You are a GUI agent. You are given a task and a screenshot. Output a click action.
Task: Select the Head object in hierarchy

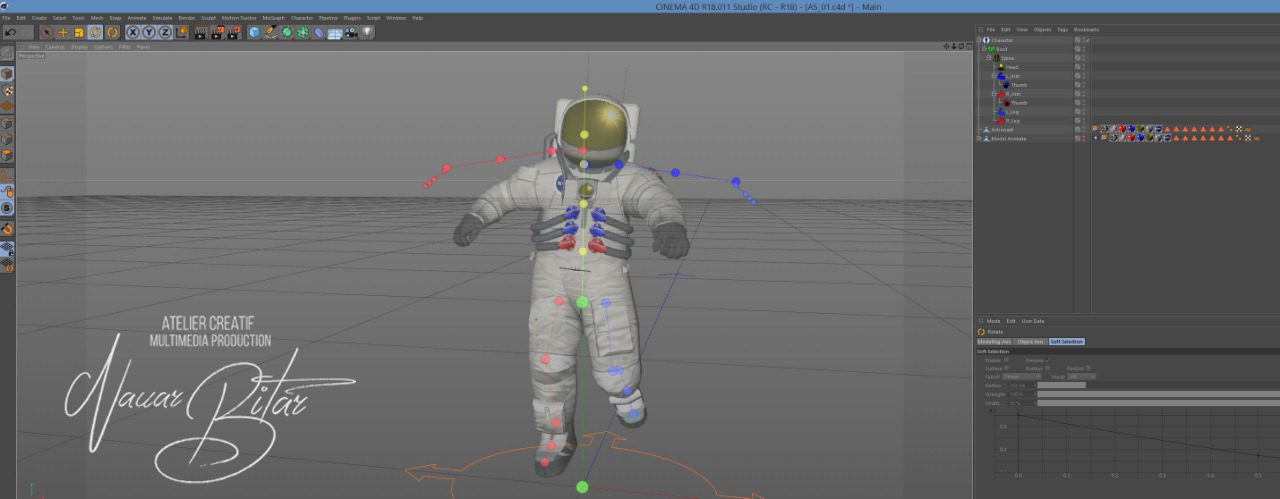(x=1012, y=67)
